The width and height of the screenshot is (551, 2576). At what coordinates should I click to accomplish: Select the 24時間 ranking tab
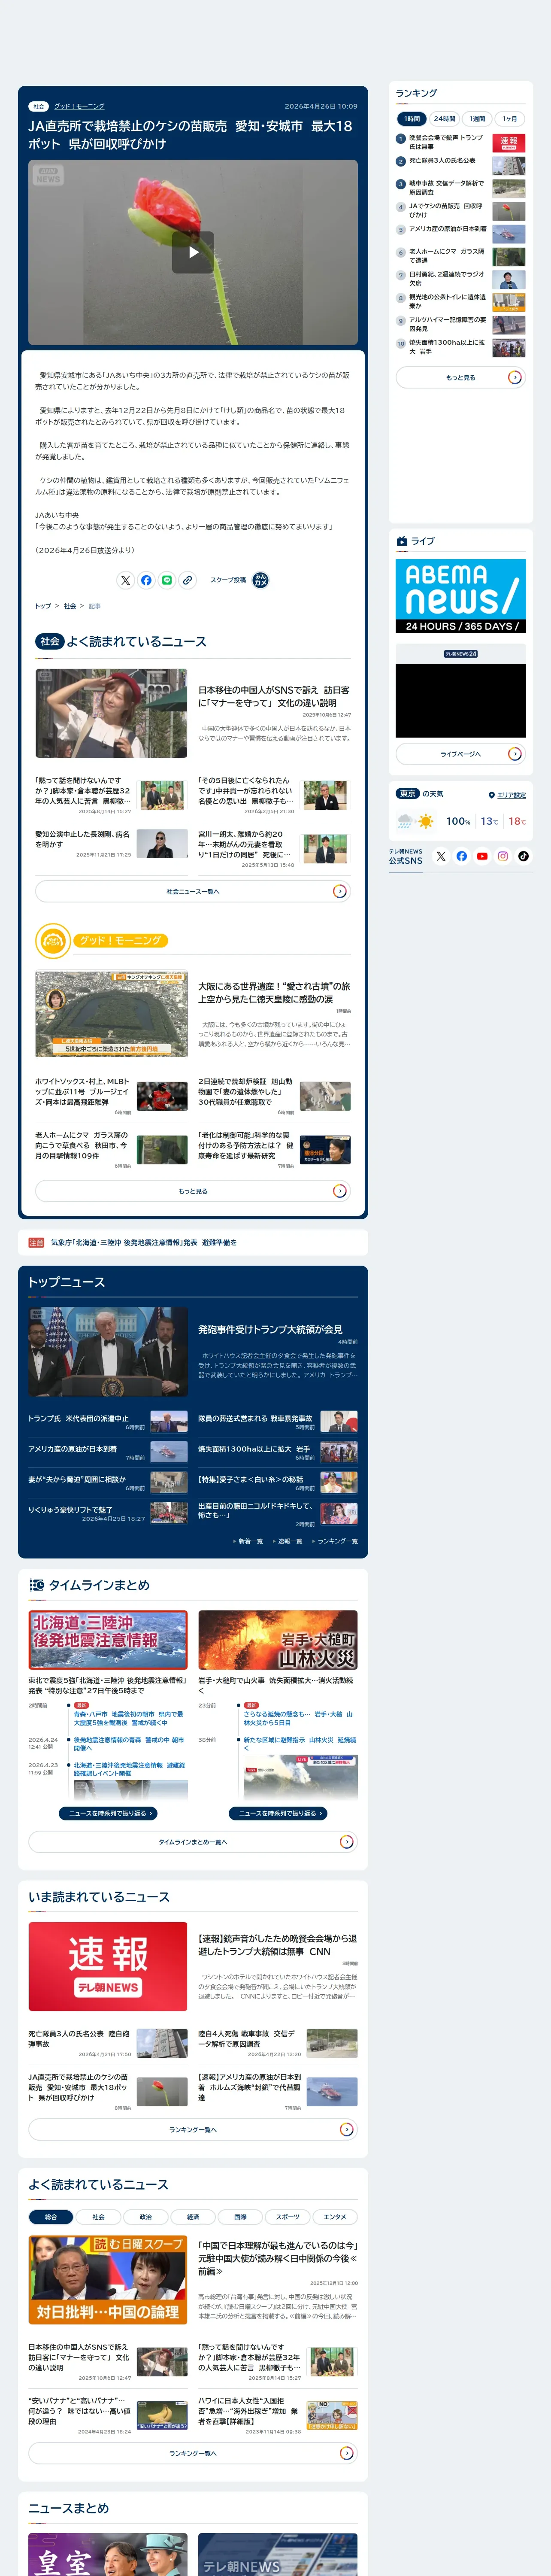pyautogui.click(x=444, y=118)
